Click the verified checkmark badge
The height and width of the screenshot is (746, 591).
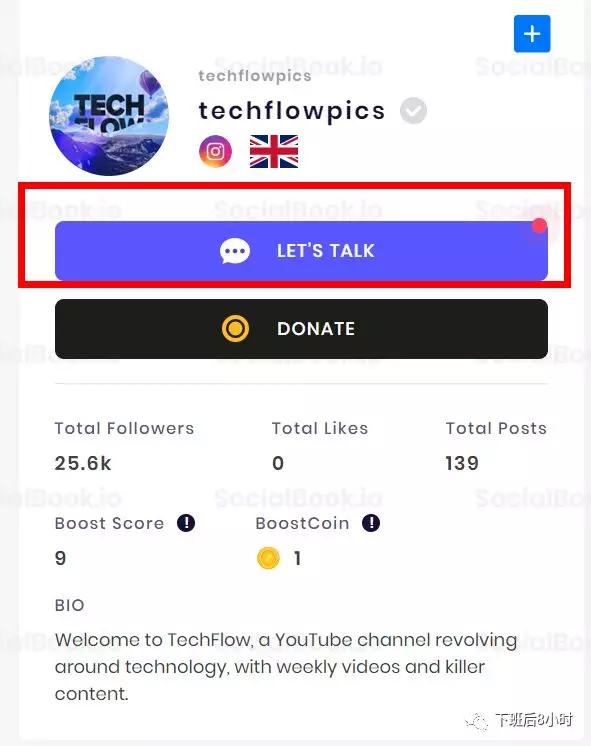click(413, 110)
